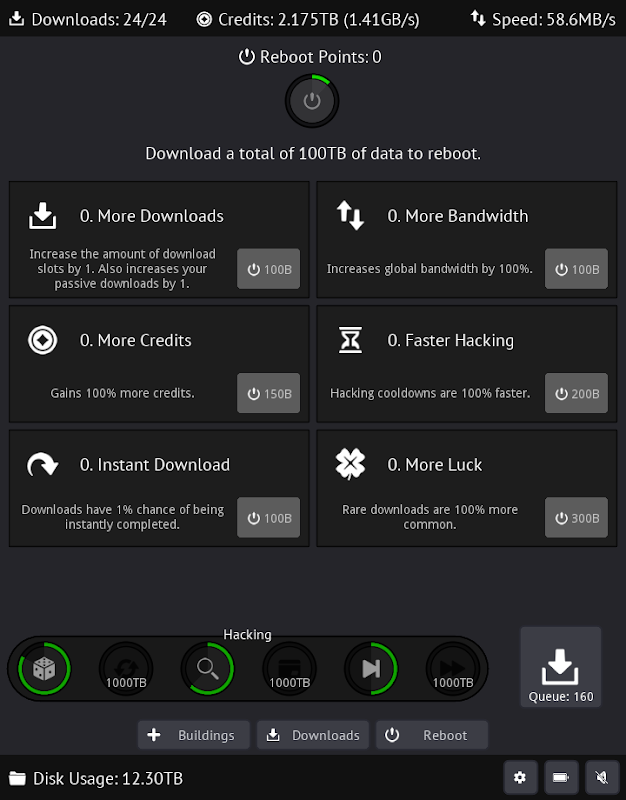Activate the magnifier search hack

(208, 668)
